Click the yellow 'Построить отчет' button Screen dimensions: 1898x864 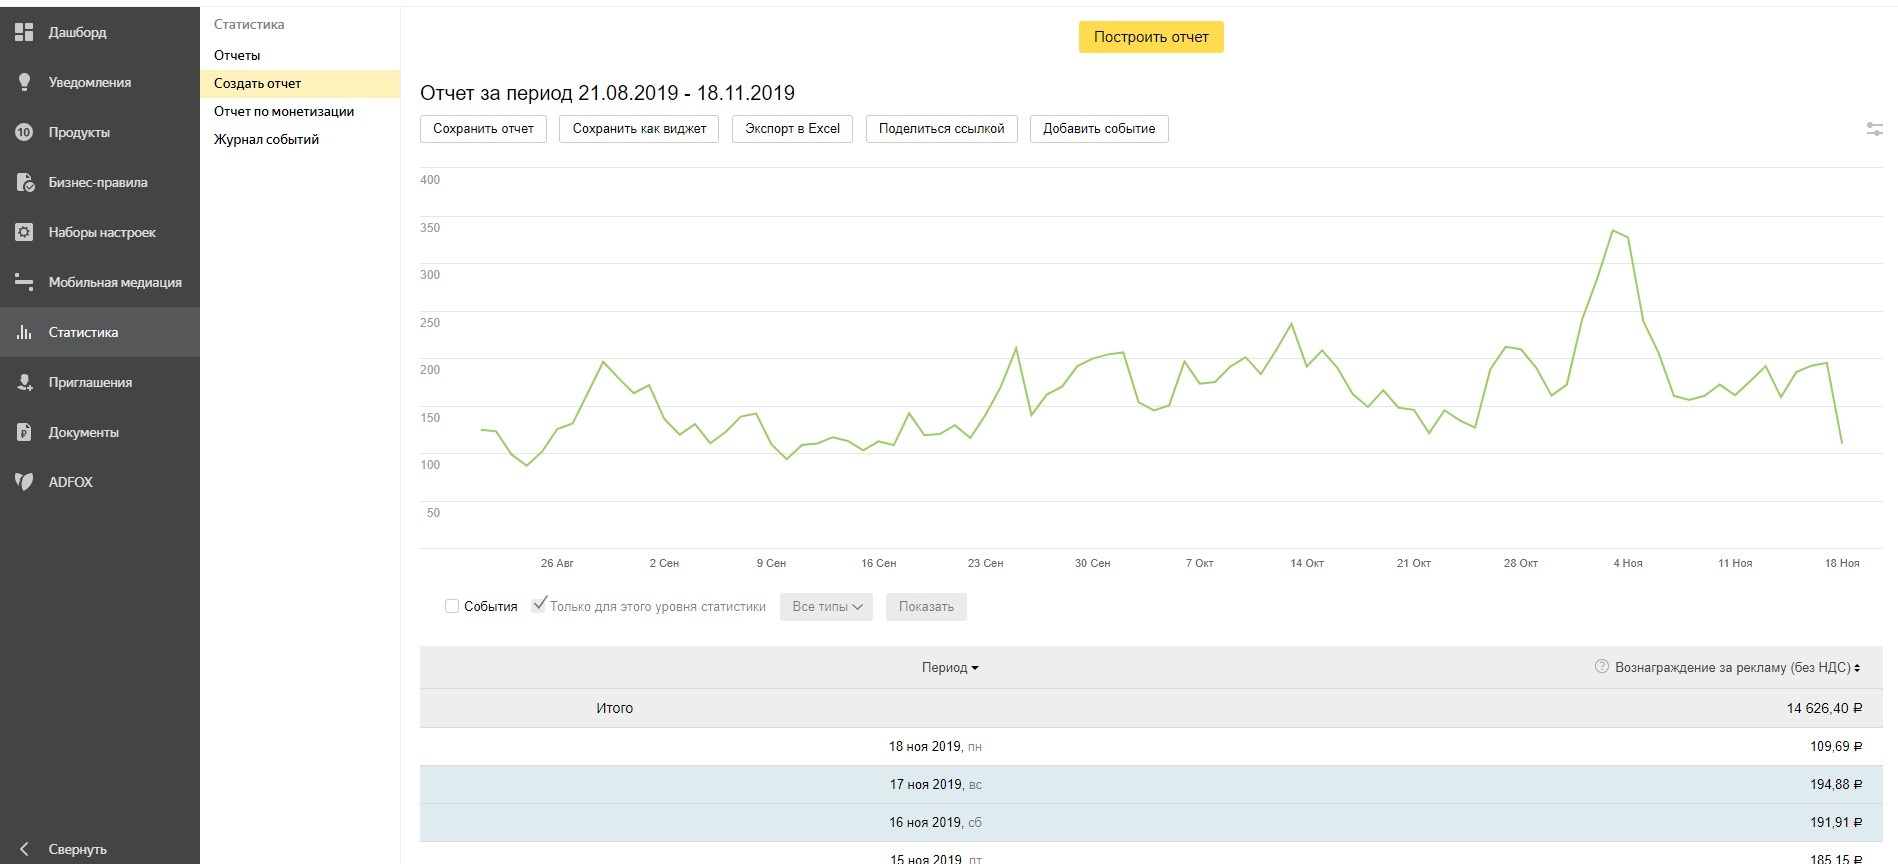[1151, 37]
